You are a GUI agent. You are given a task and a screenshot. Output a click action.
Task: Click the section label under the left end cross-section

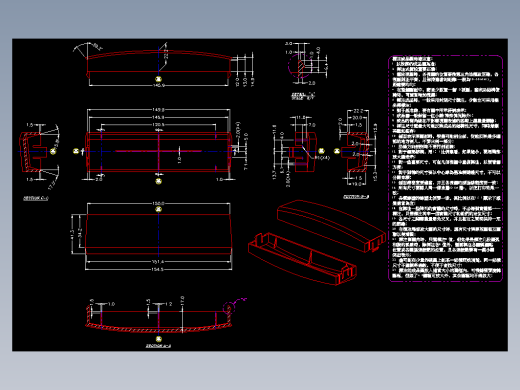point(36,198)
